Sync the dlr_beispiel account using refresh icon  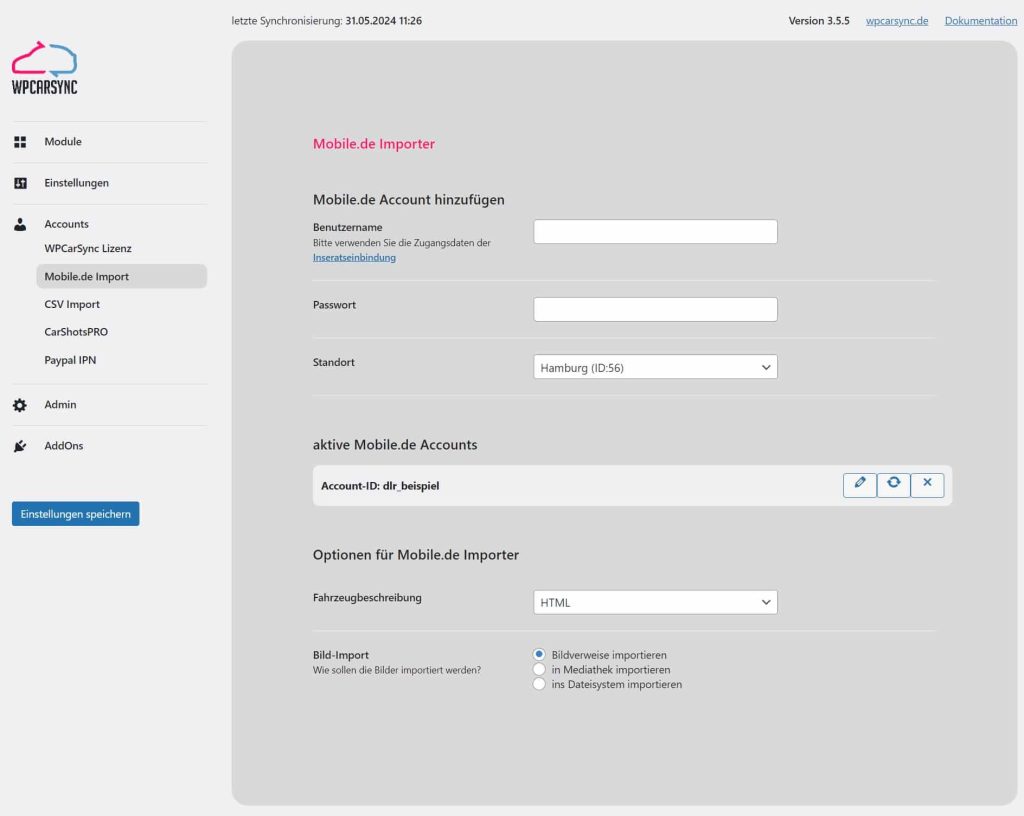click(893, 485)
